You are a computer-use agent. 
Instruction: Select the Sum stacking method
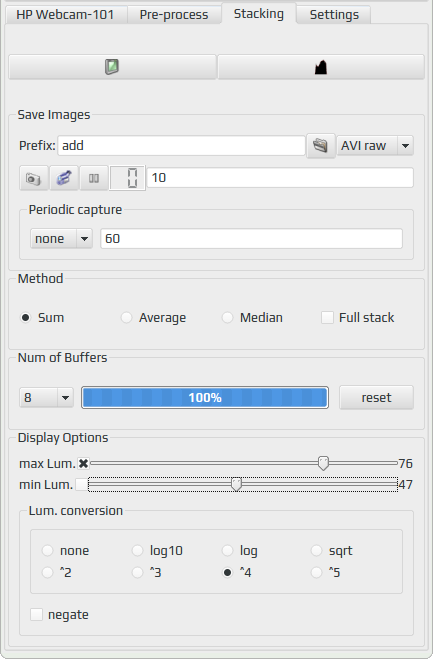(x=42, y=317)
